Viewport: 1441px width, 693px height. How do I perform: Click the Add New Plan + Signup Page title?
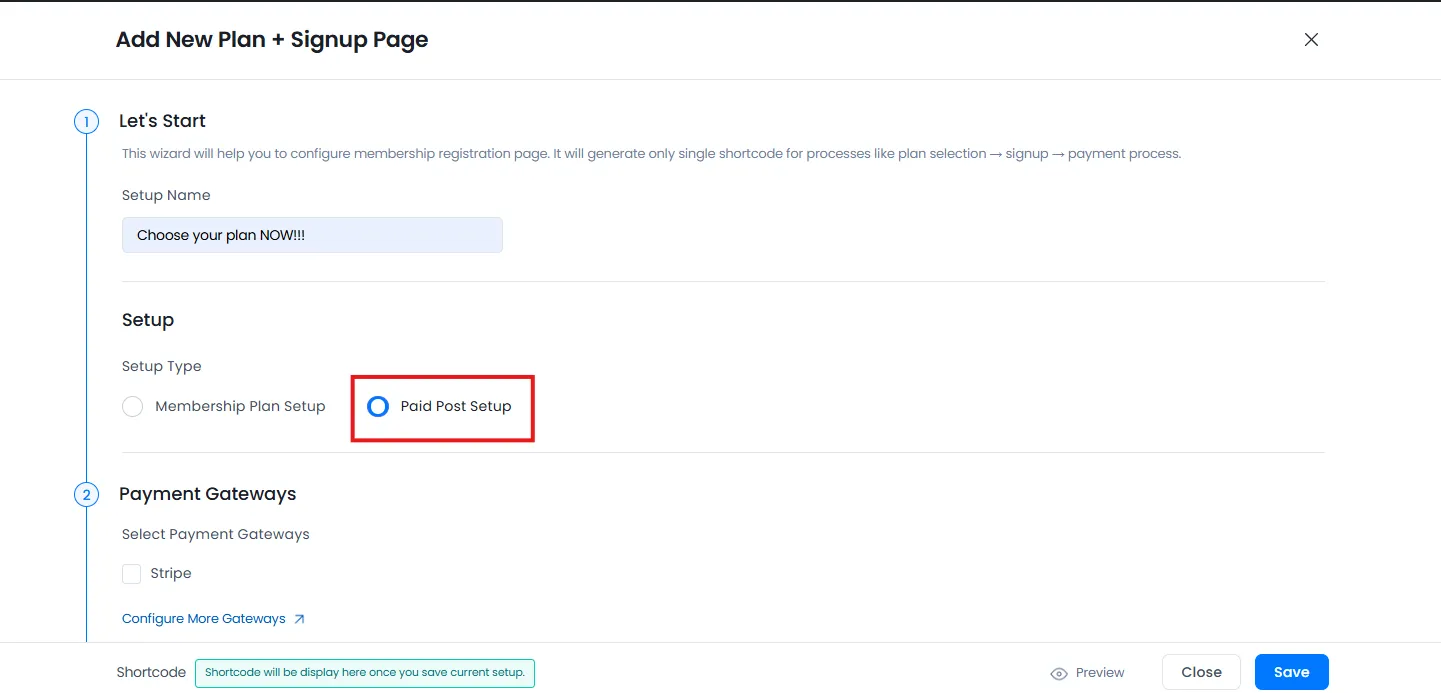(271, 39)
